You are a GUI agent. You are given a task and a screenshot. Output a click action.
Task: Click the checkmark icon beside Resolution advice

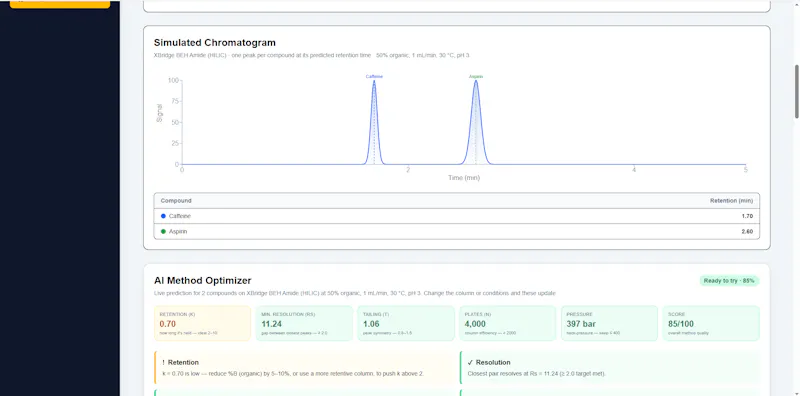click(x=470, y=362)
